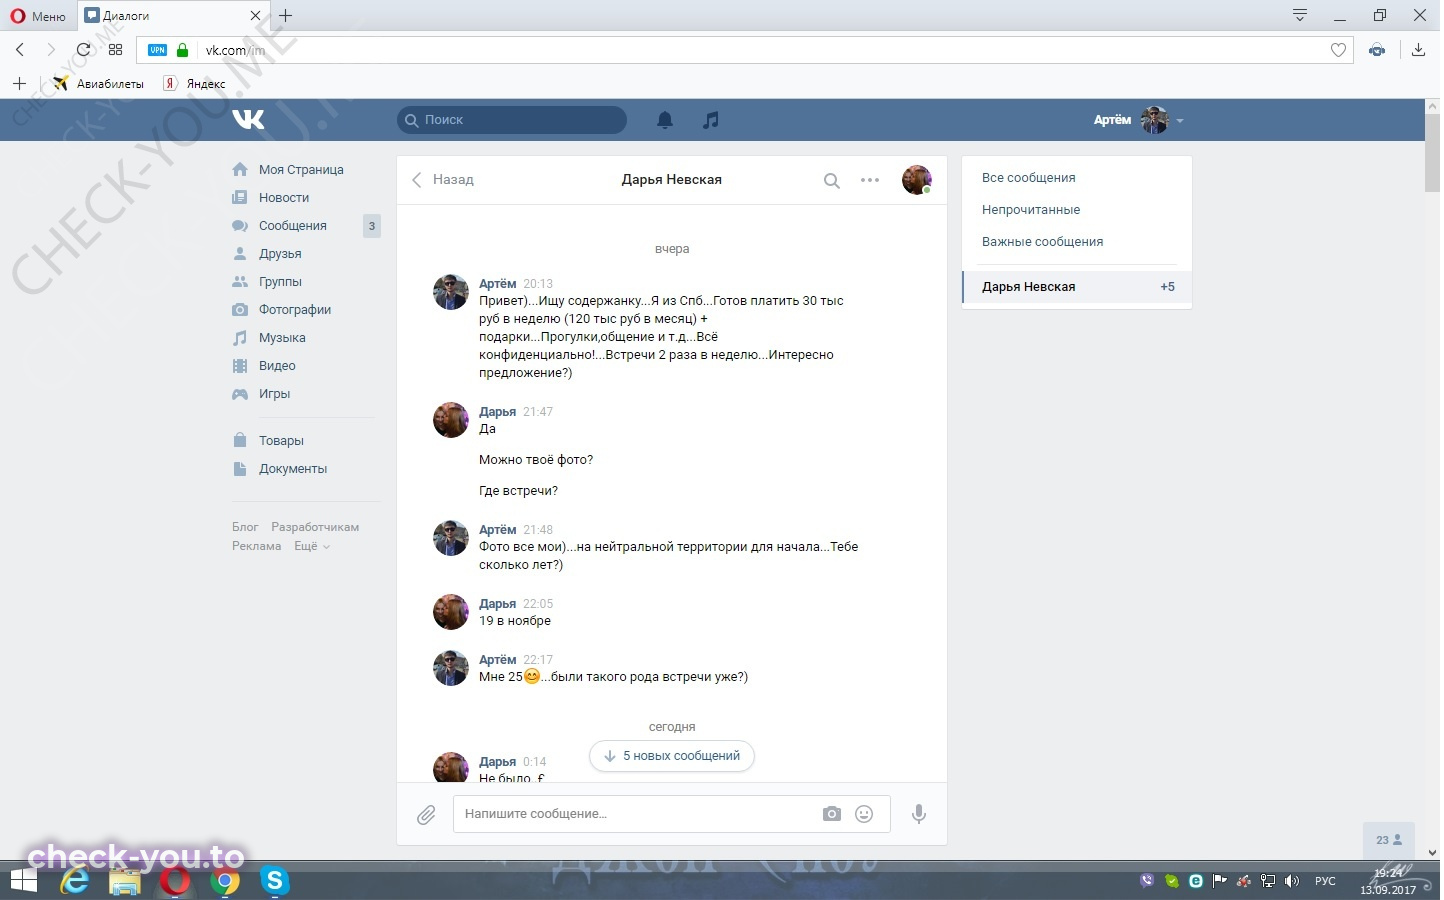Open the music player icon in the header
Image resolution: width=1444 pixels, height=900 pixels.
click(x=711, y=120)
